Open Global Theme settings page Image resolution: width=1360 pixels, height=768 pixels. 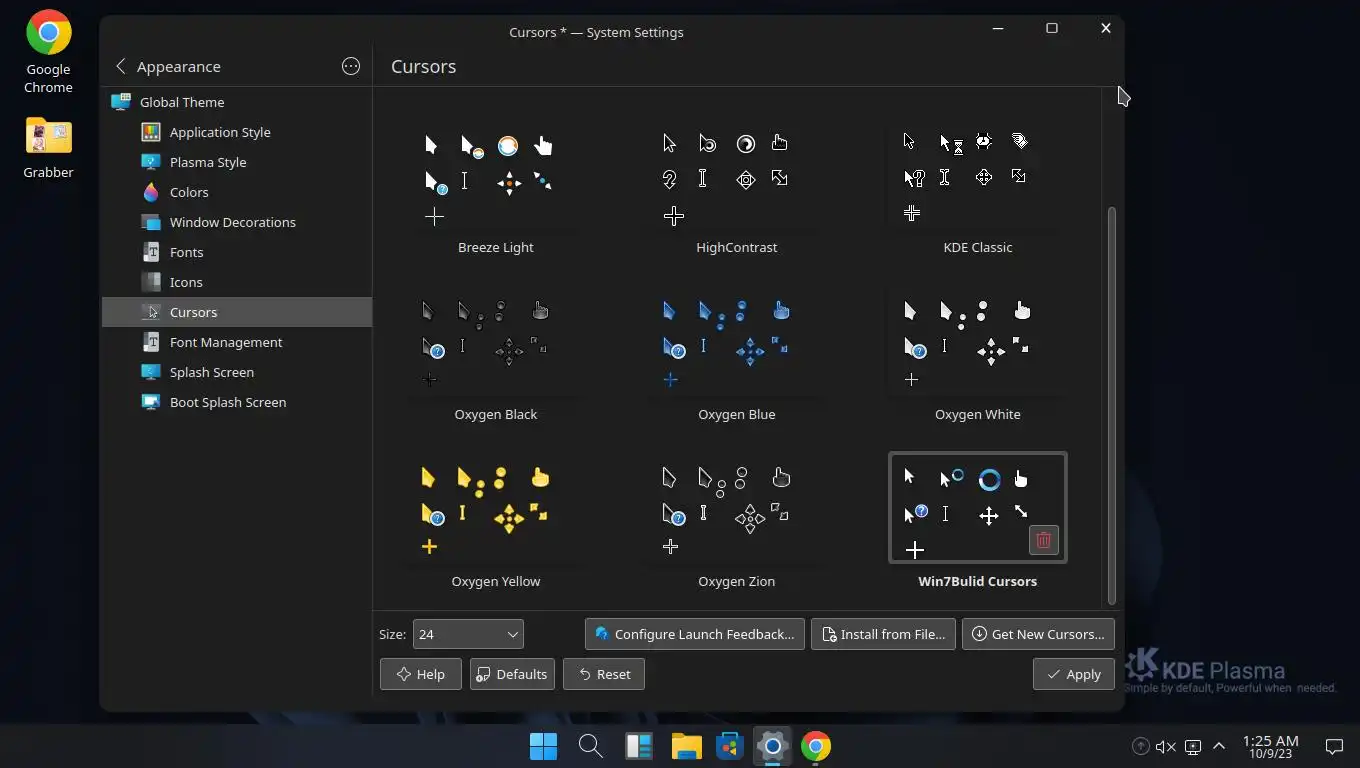point(237,102)
